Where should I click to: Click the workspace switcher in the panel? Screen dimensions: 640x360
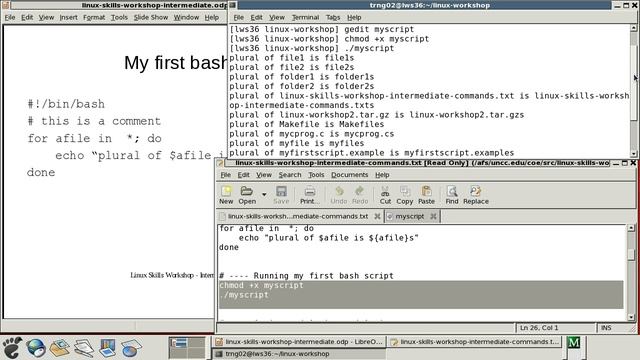click(x=187, y=348)
